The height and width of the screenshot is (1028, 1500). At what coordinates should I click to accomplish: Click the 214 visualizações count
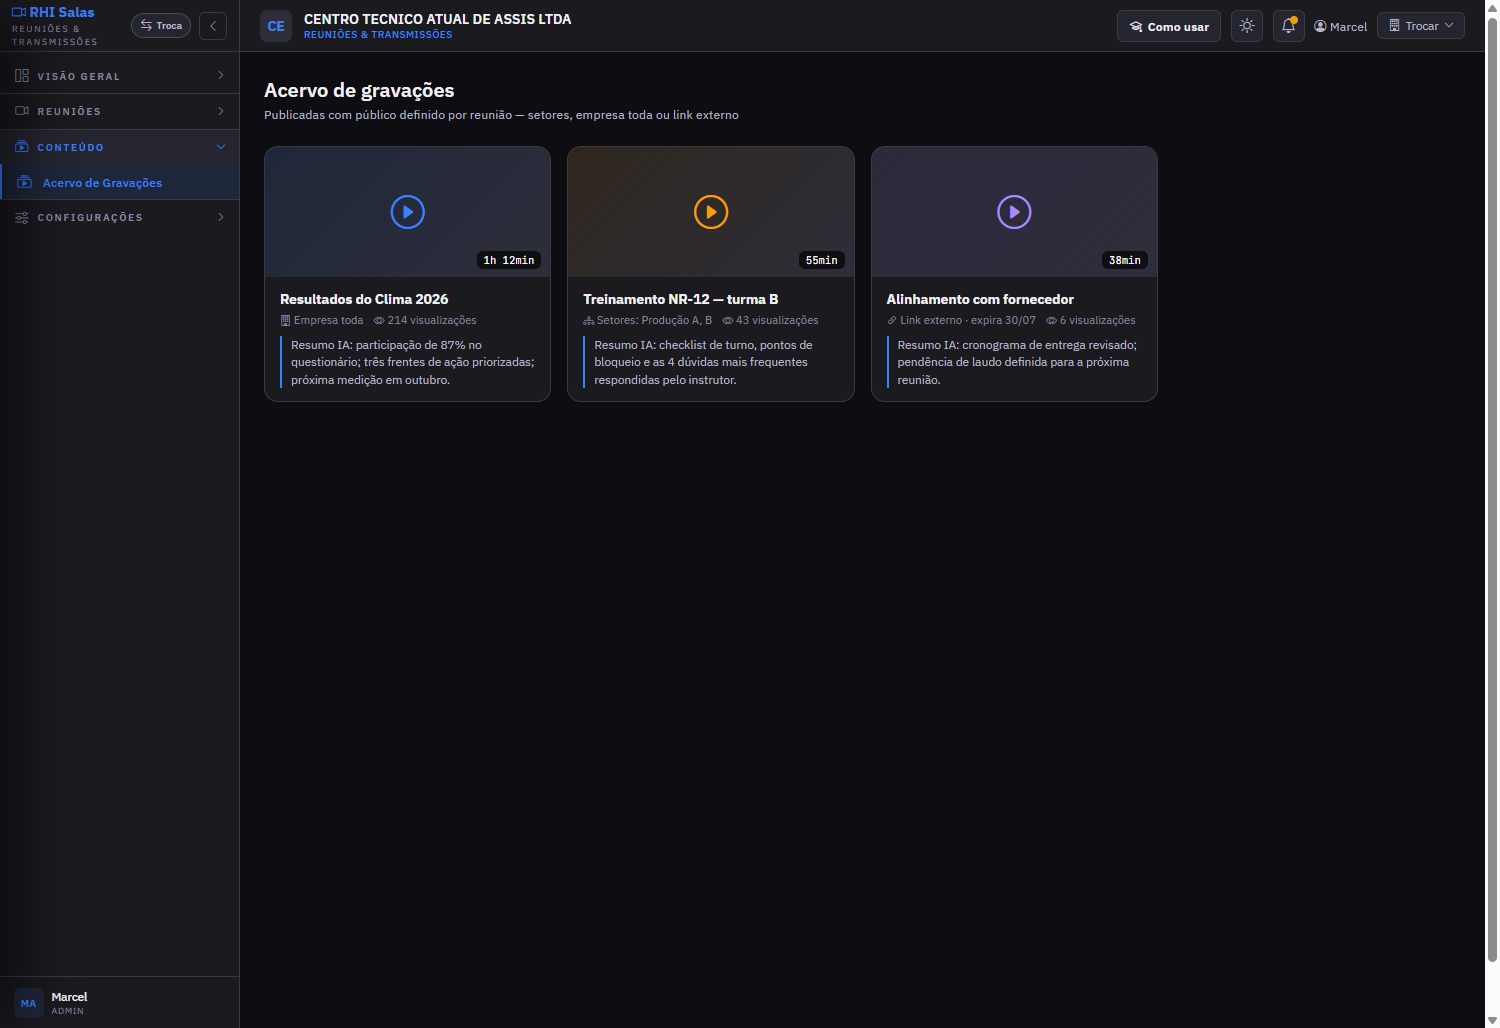(x=425, y=320)
